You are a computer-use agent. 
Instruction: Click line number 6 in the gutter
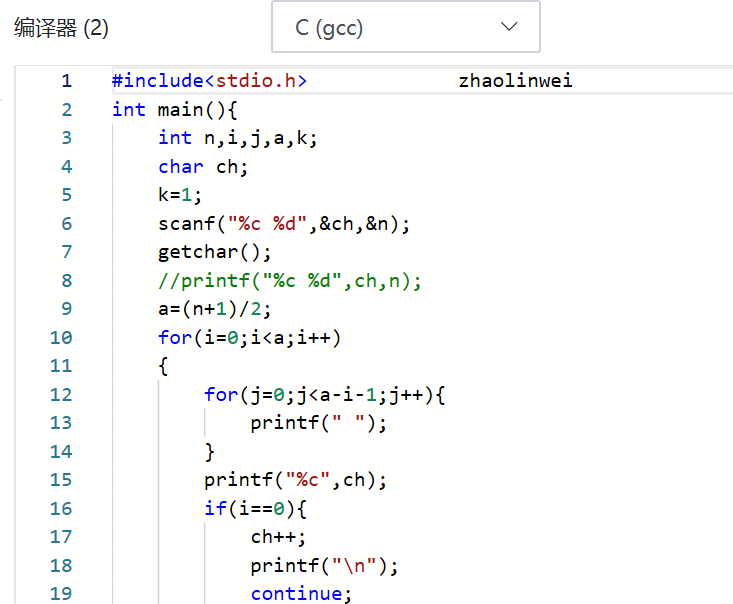click(x=66, y=224)
